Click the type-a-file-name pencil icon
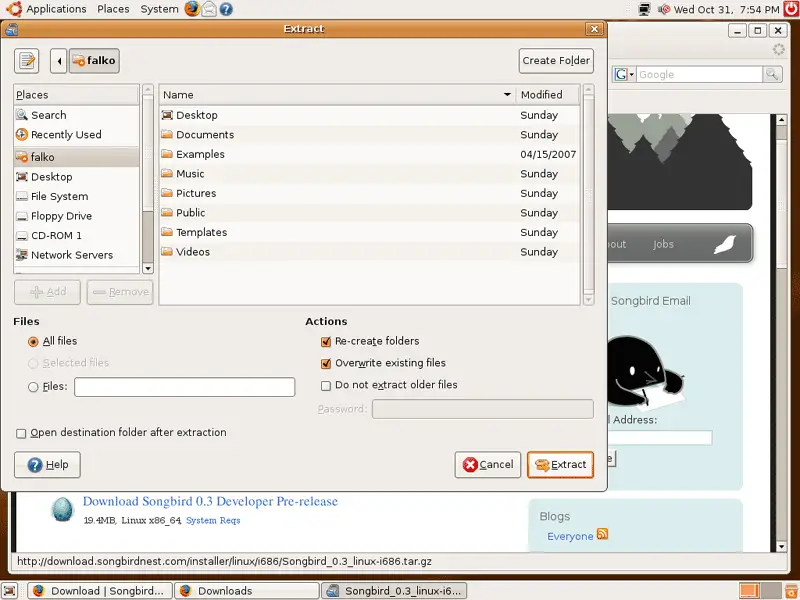This screenshot has width=800, height=600. [x=27, y=61]
